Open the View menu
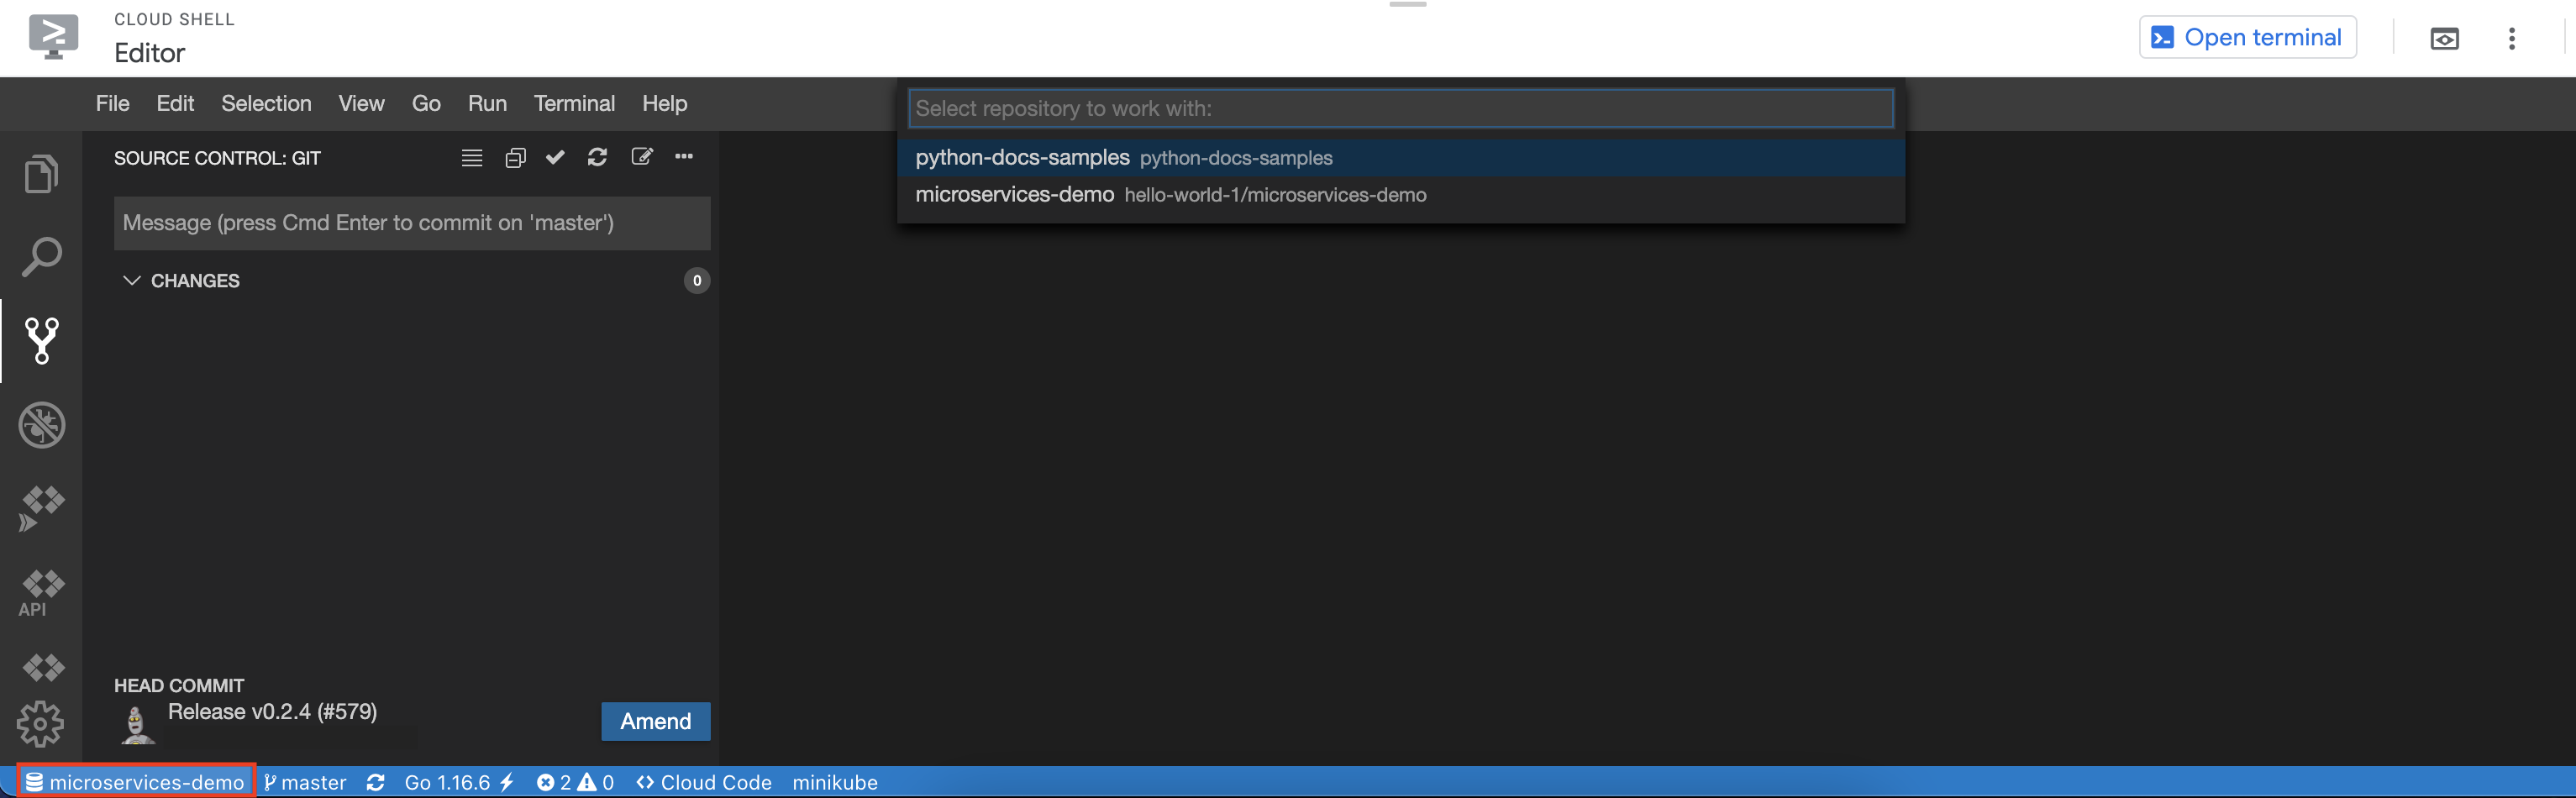The image size is (2576, 798). [361, 103]
